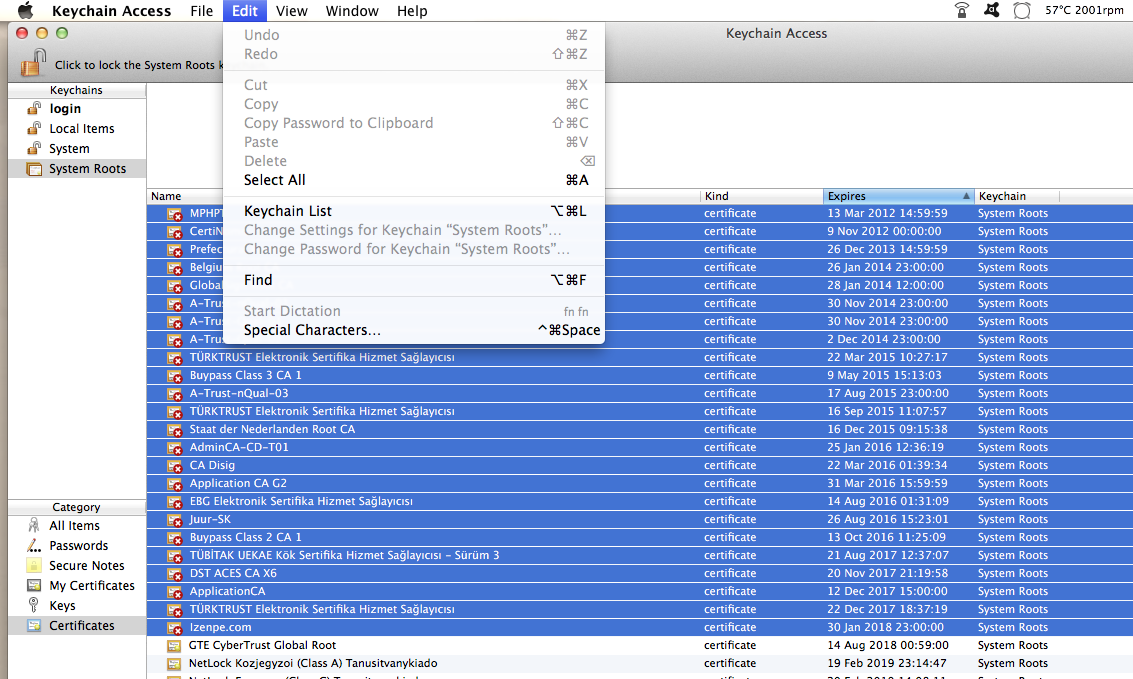Choose Special Characters from the Edit menu
1133x679 pixels.
[414, 330]
